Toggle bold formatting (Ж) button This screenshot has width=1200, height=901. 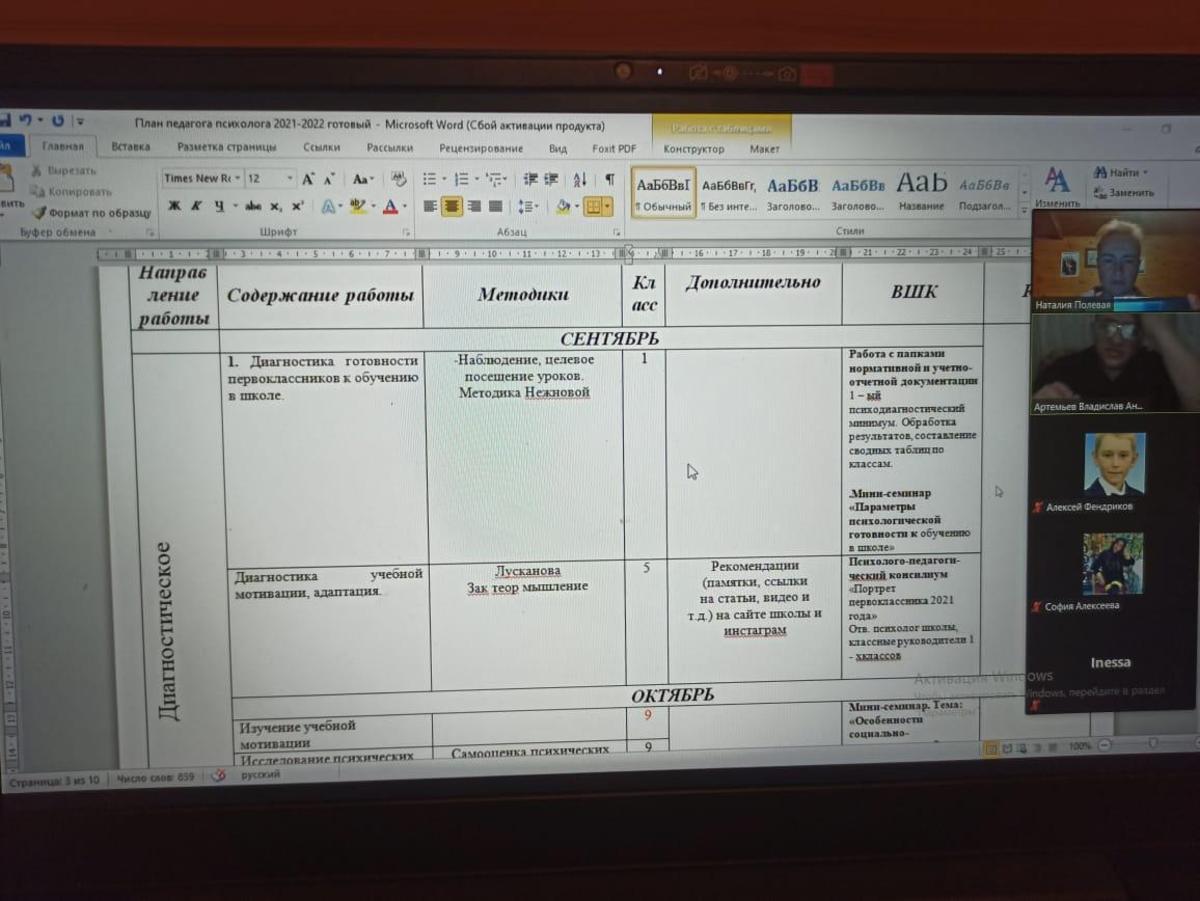(x=174, y=207)
